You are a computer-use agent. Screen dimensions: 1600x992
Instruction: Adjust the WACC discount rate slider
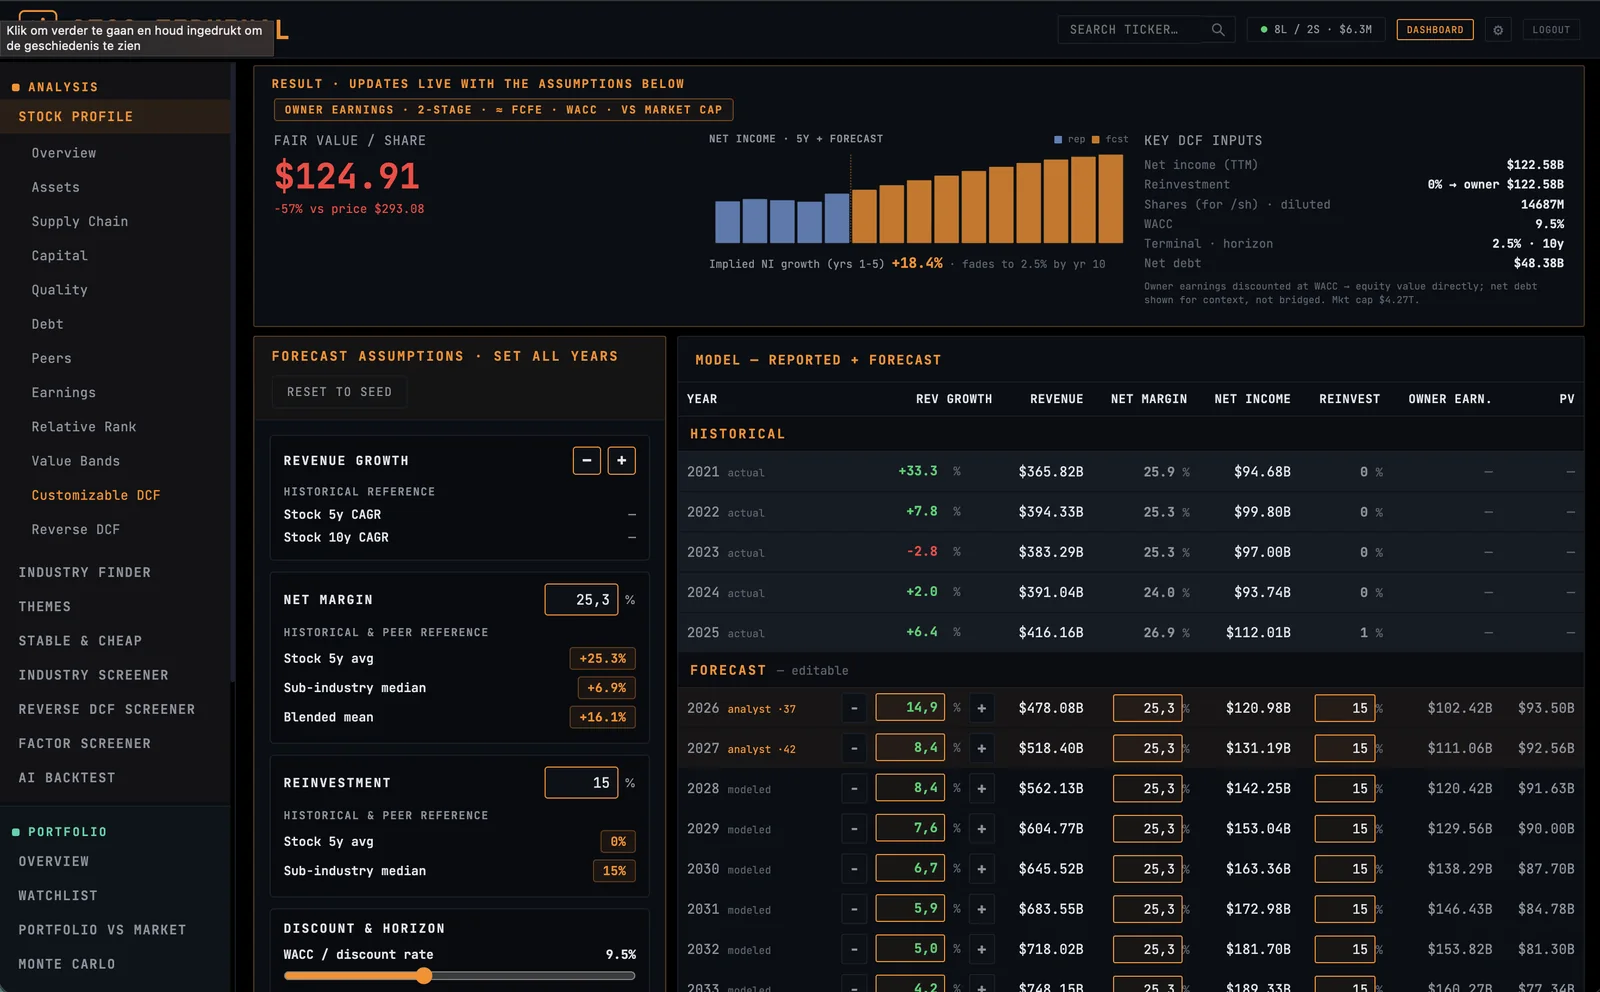click(x=460, y=976)
